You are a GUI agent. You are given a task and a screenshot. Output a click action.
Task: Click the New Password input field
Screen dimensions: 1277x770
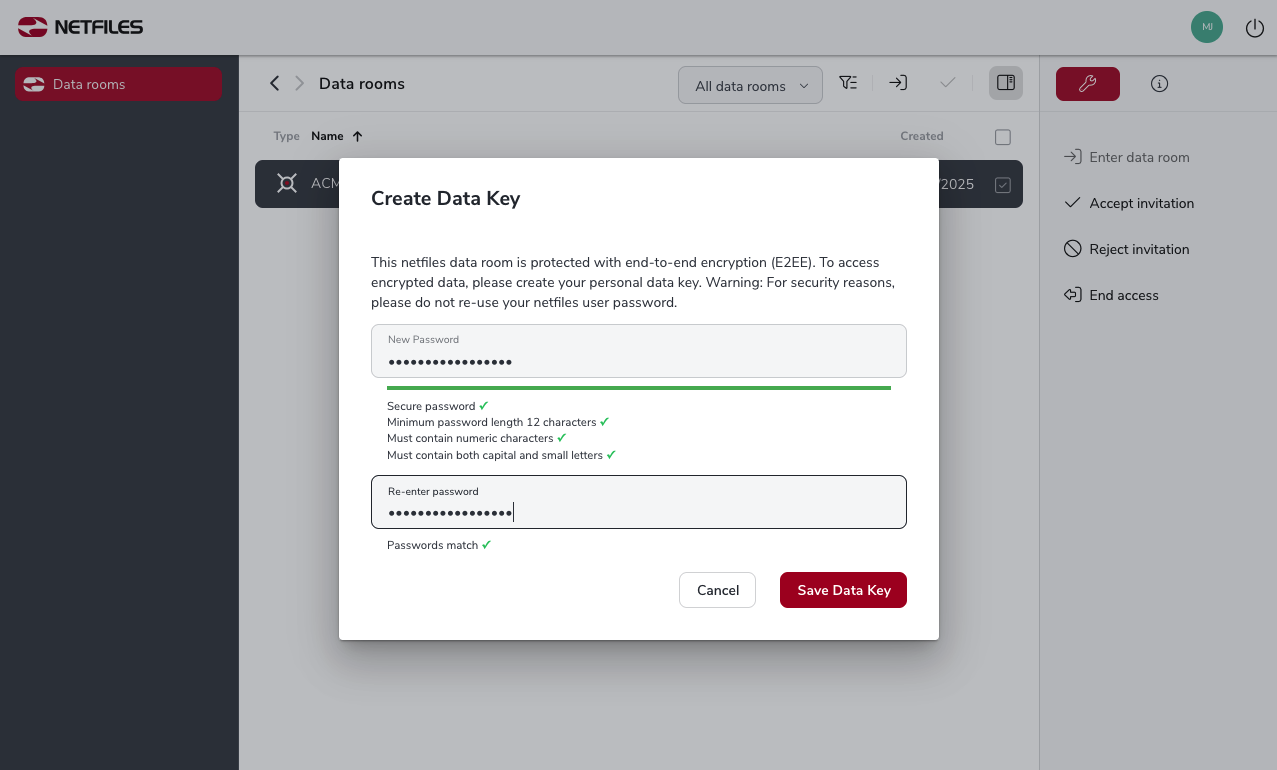click(x=639, y=351)
